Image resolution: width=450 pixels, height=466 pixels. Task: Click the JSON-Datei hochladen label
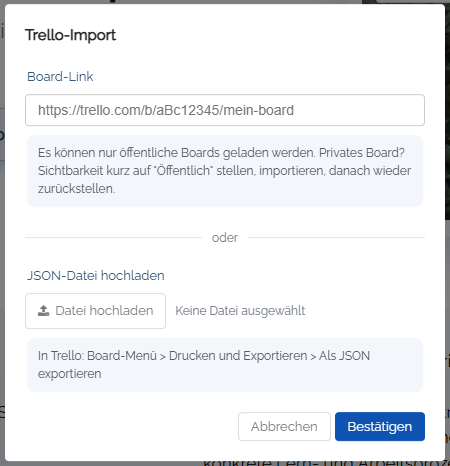(x=96, y=275)
